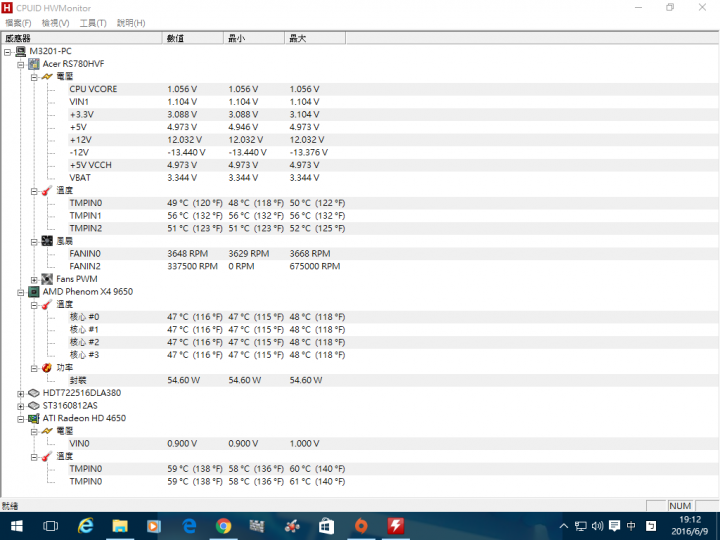Click the ST3160812AS hard disk icon

pyautogui.click(x=34, y=405)
